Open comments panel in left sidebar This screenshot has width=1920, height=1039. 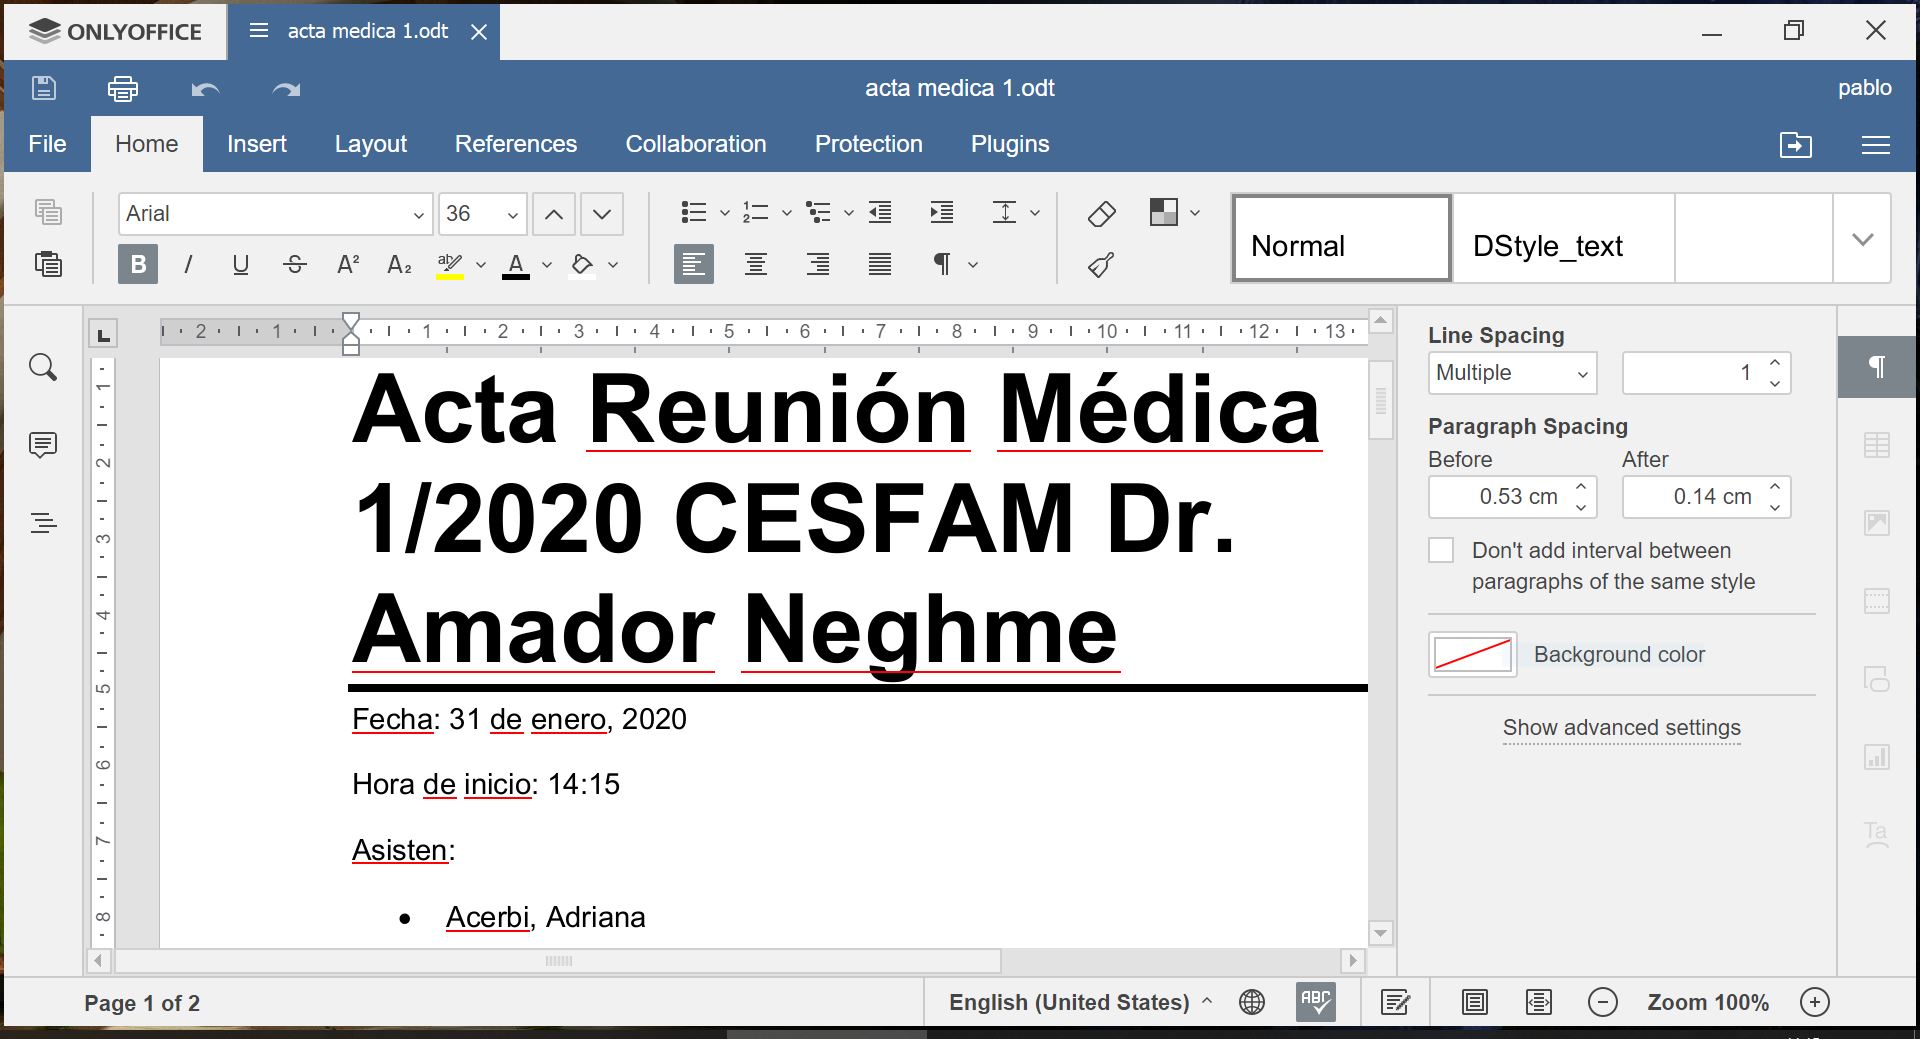(x=43, y=445)
